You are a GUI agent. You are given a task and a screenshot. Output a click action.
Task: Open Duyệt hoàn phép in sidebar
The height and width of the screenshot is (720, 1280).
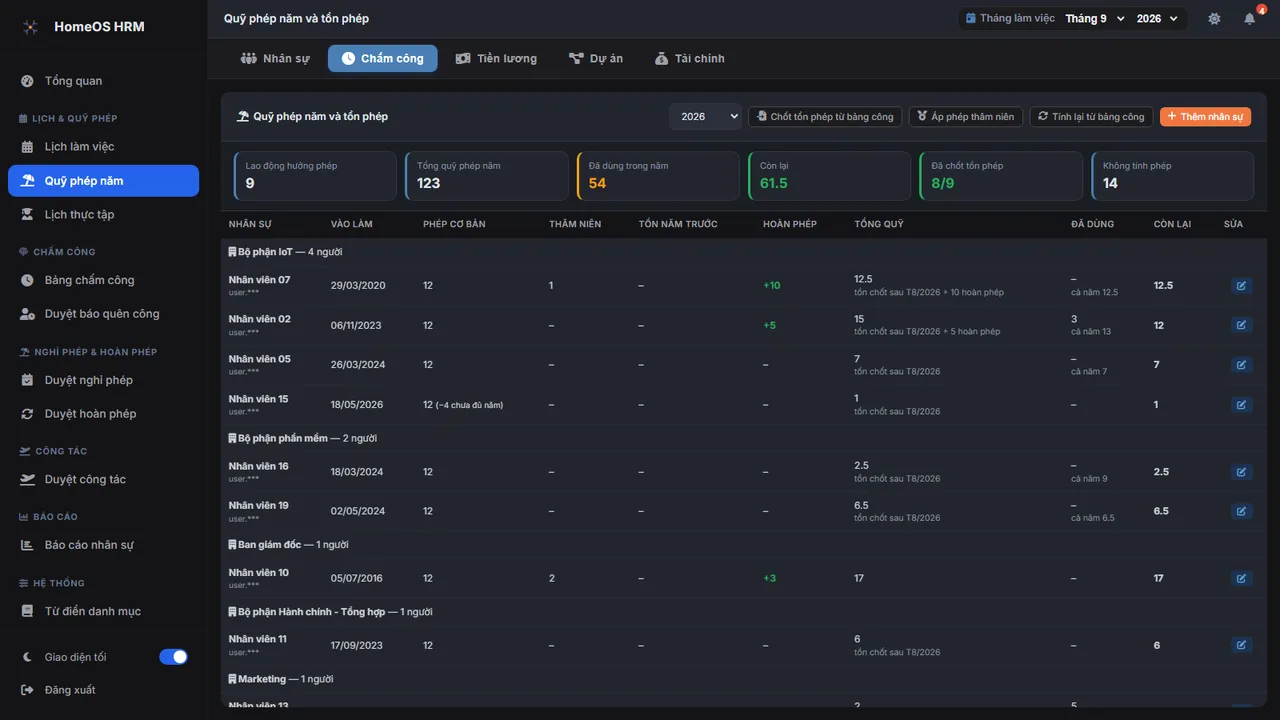coord(104,414)
